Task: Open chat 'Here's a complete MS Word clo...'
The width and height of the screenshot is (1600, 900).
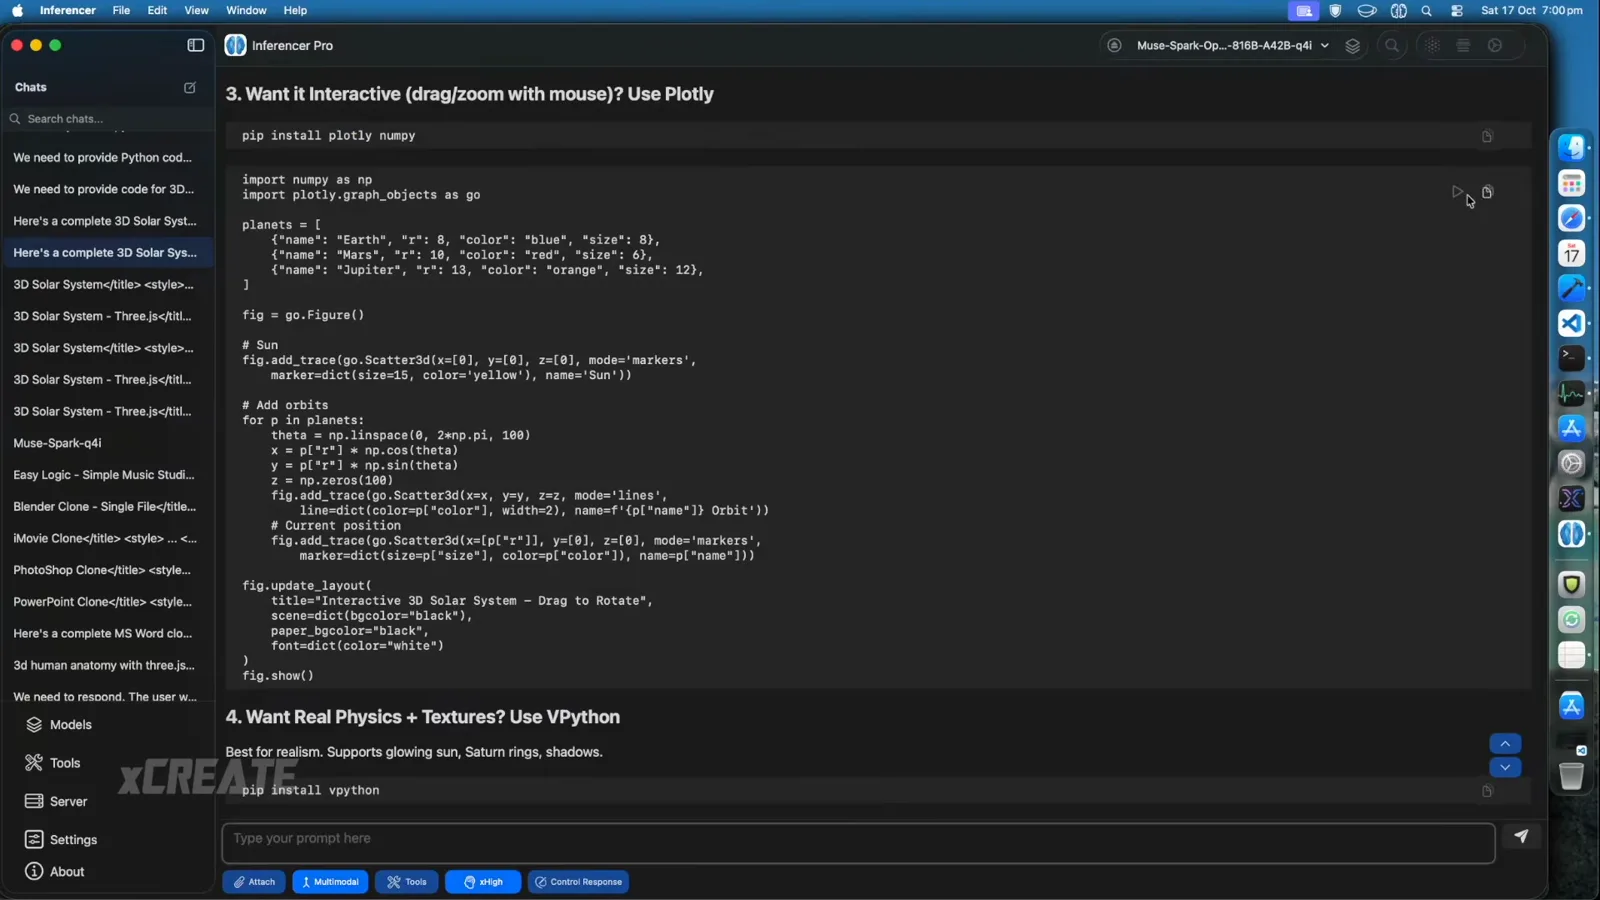Action: coord(107,634)
